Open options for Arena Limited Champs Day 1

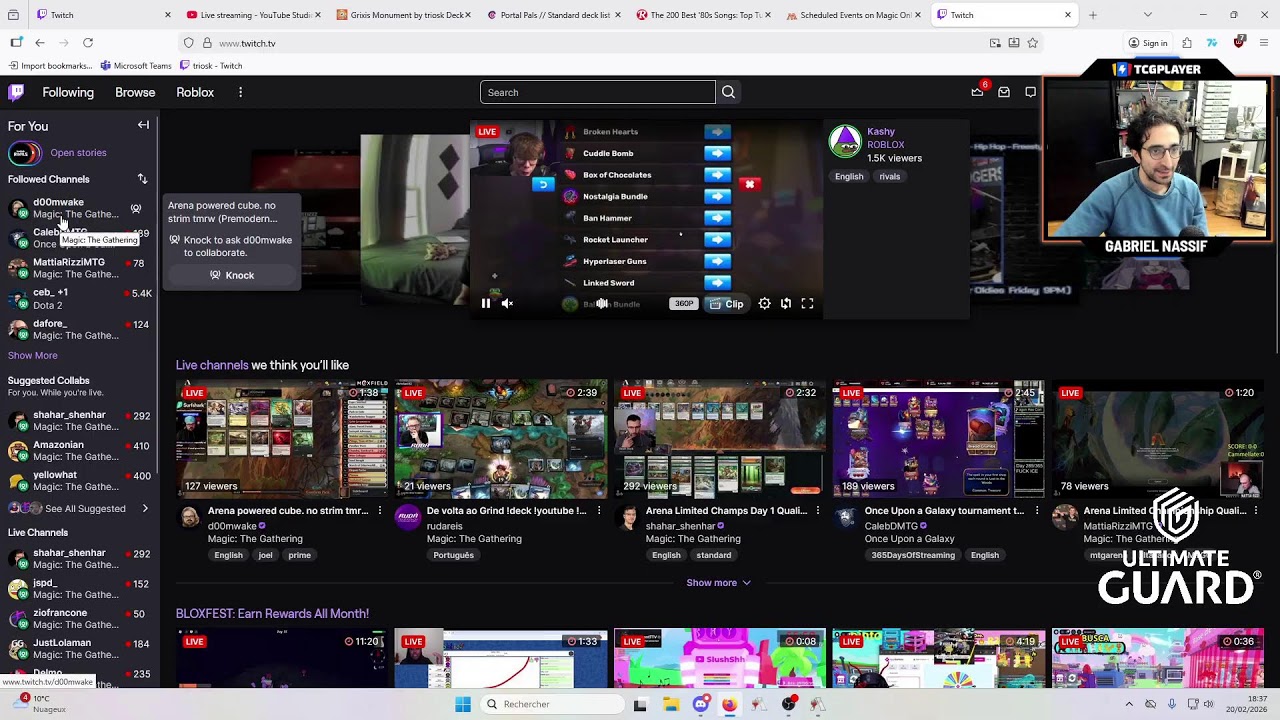[818, 511]
